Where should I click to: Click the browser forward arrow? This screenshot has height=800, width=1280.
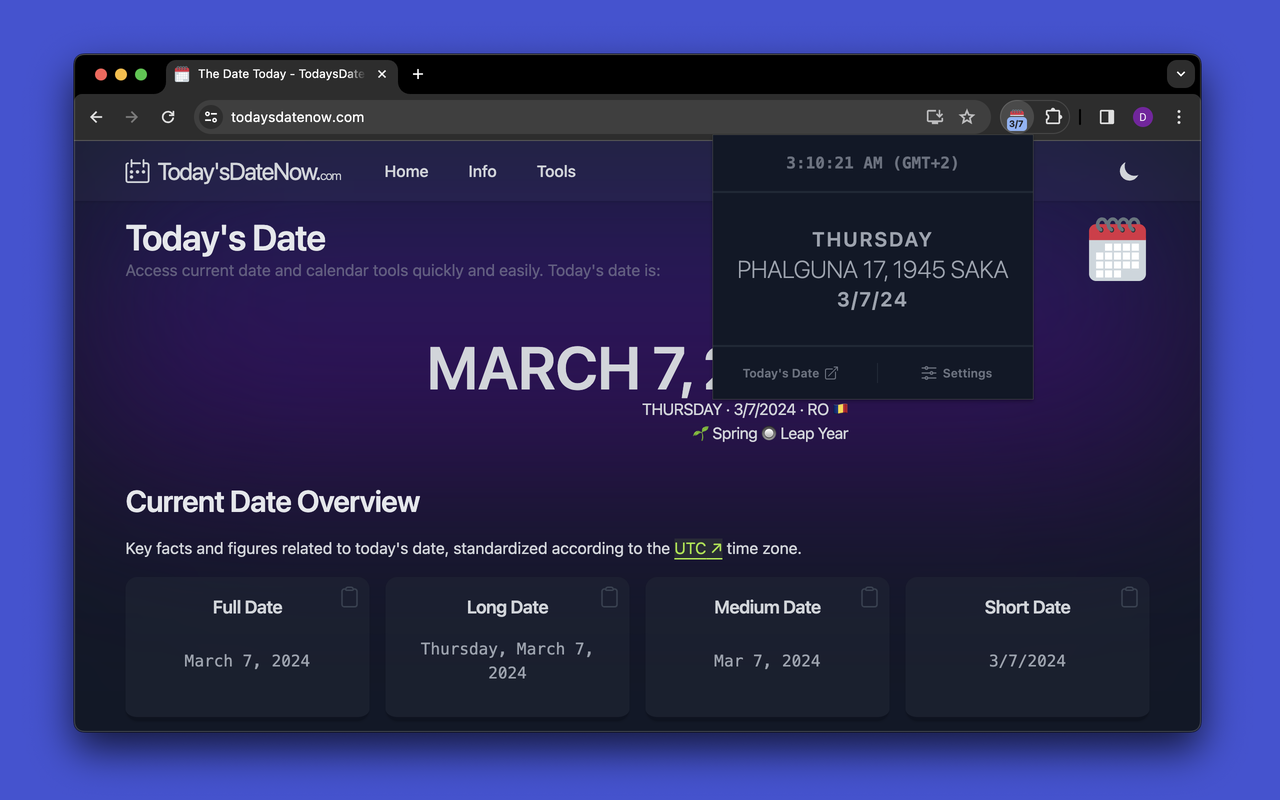(x=132, y=117)
